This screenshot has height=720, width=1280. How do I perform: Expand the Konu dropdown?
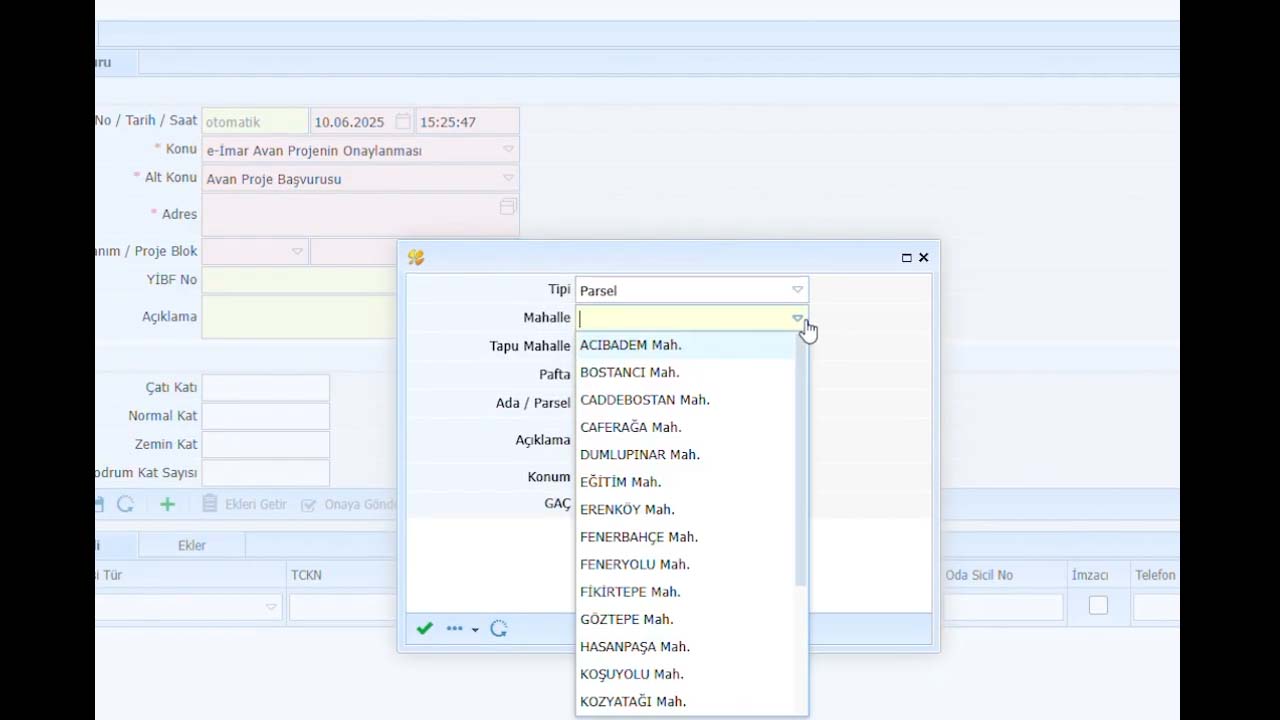508,150
